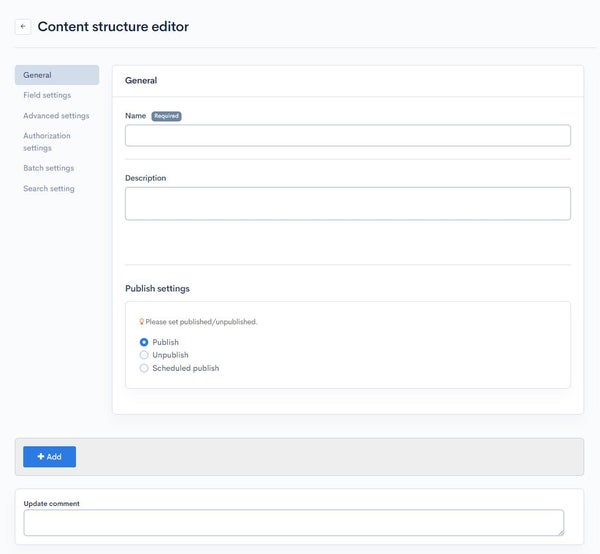This screenshot has width=600, height=554.
Task: Click the Required badge next to Name
Action: [166, 116]
